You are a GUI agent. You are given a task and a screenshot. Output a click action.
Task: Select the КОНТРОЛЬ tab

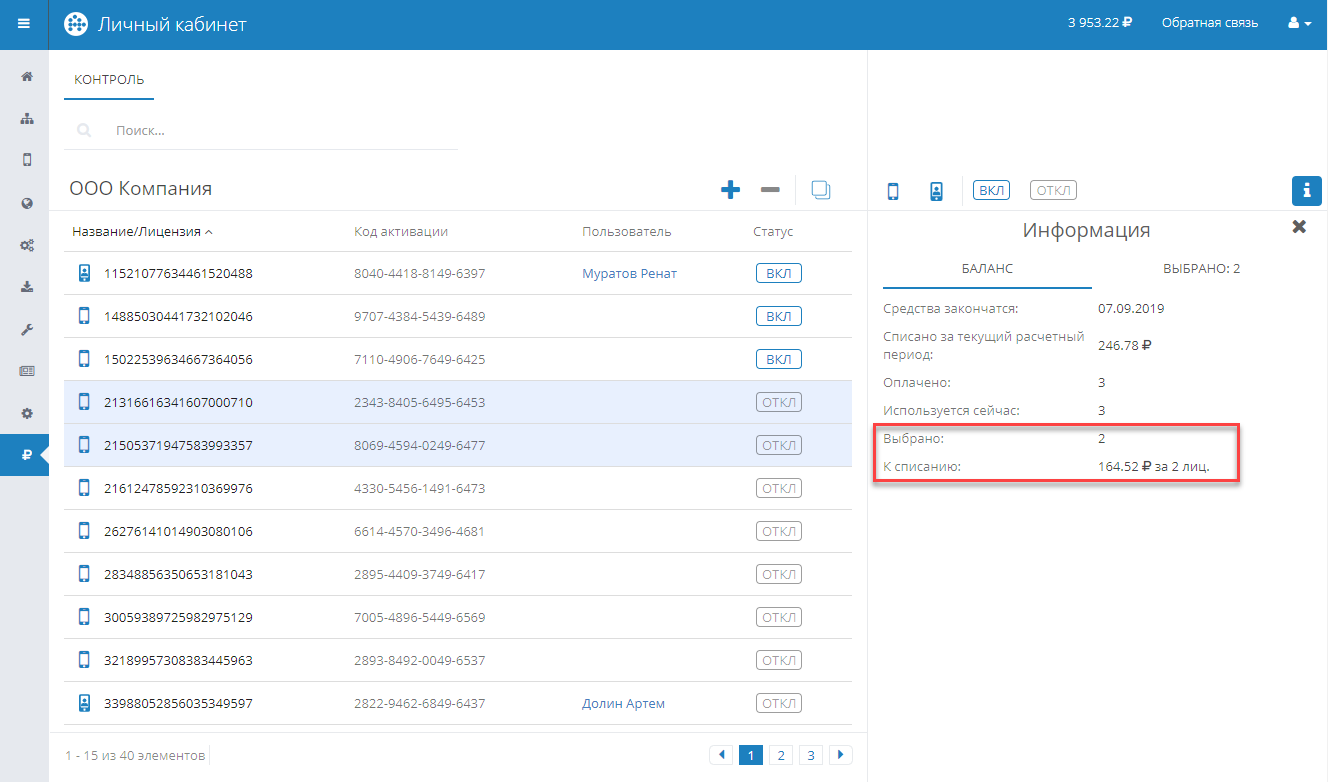(109, 80)
